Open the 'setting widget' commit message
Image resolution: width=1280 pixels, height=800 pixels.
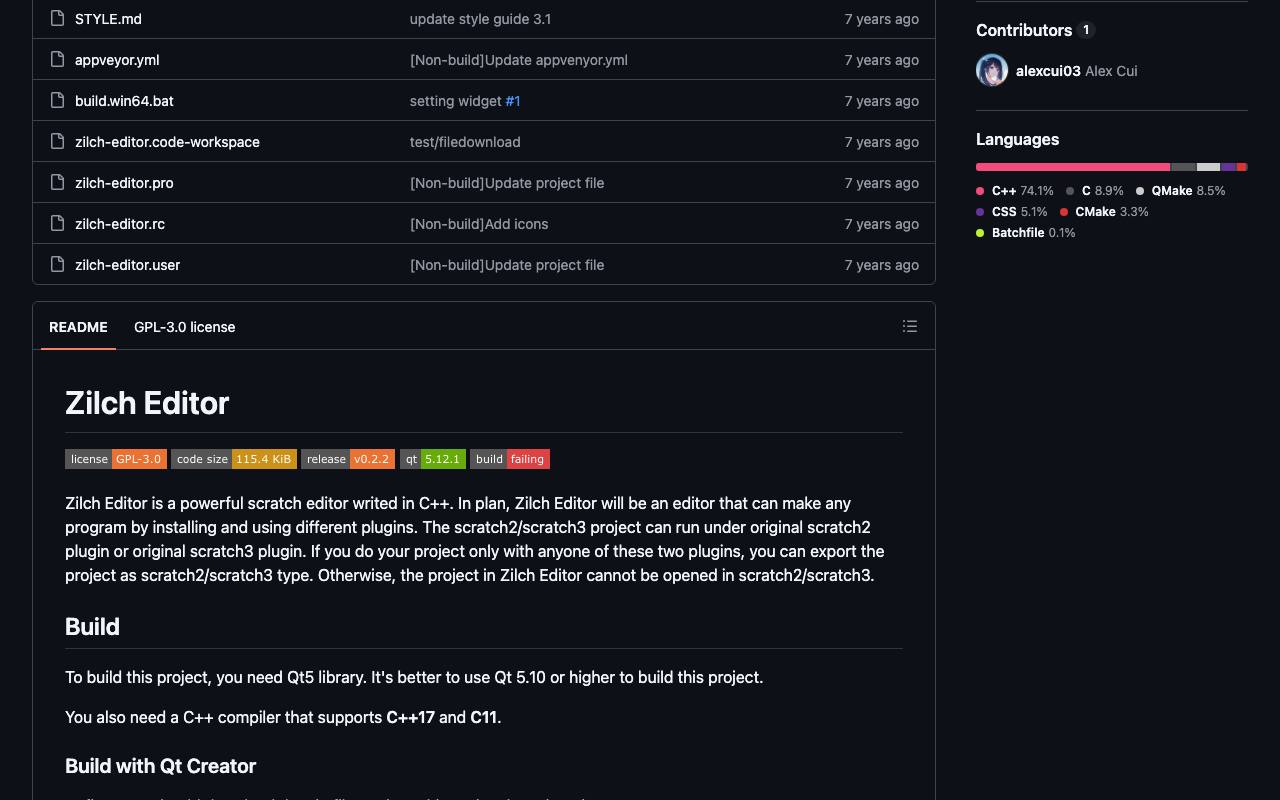point(456,101)
